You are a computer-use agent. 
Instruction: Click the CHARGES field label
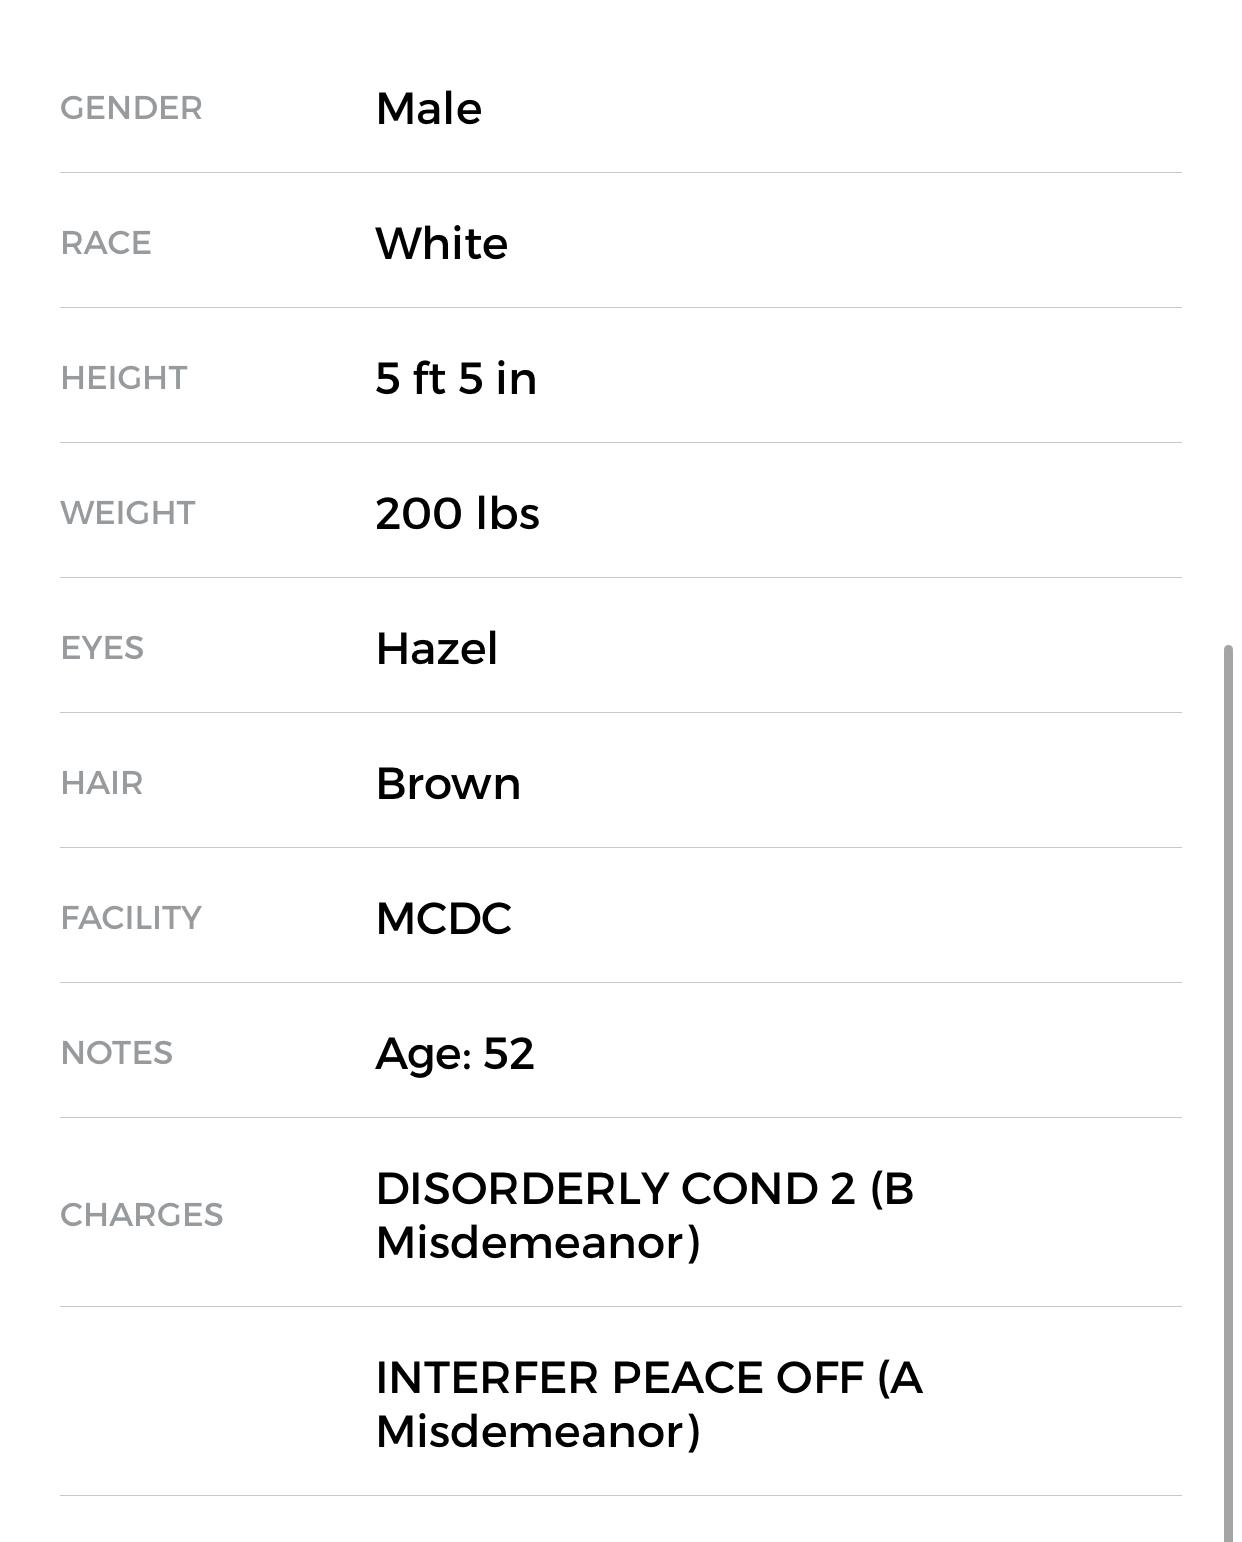point(142,1215)
